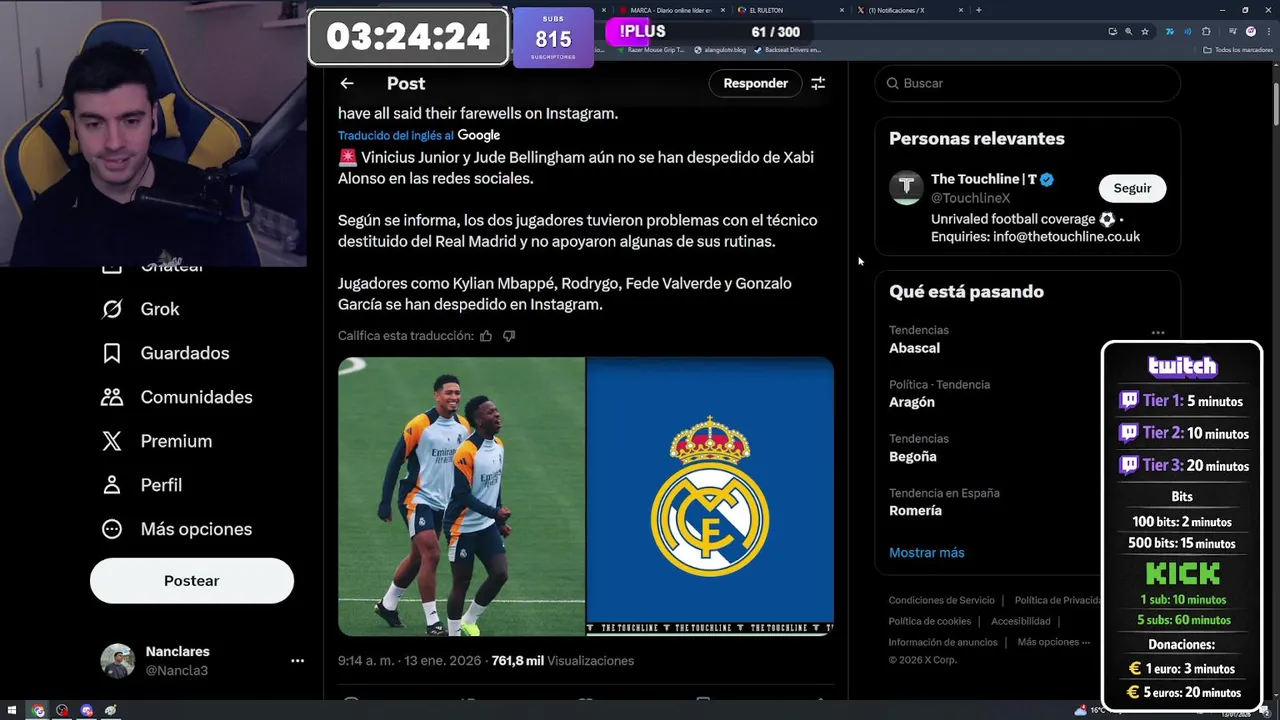Open the alangulotv.blog bookmark

721,49
